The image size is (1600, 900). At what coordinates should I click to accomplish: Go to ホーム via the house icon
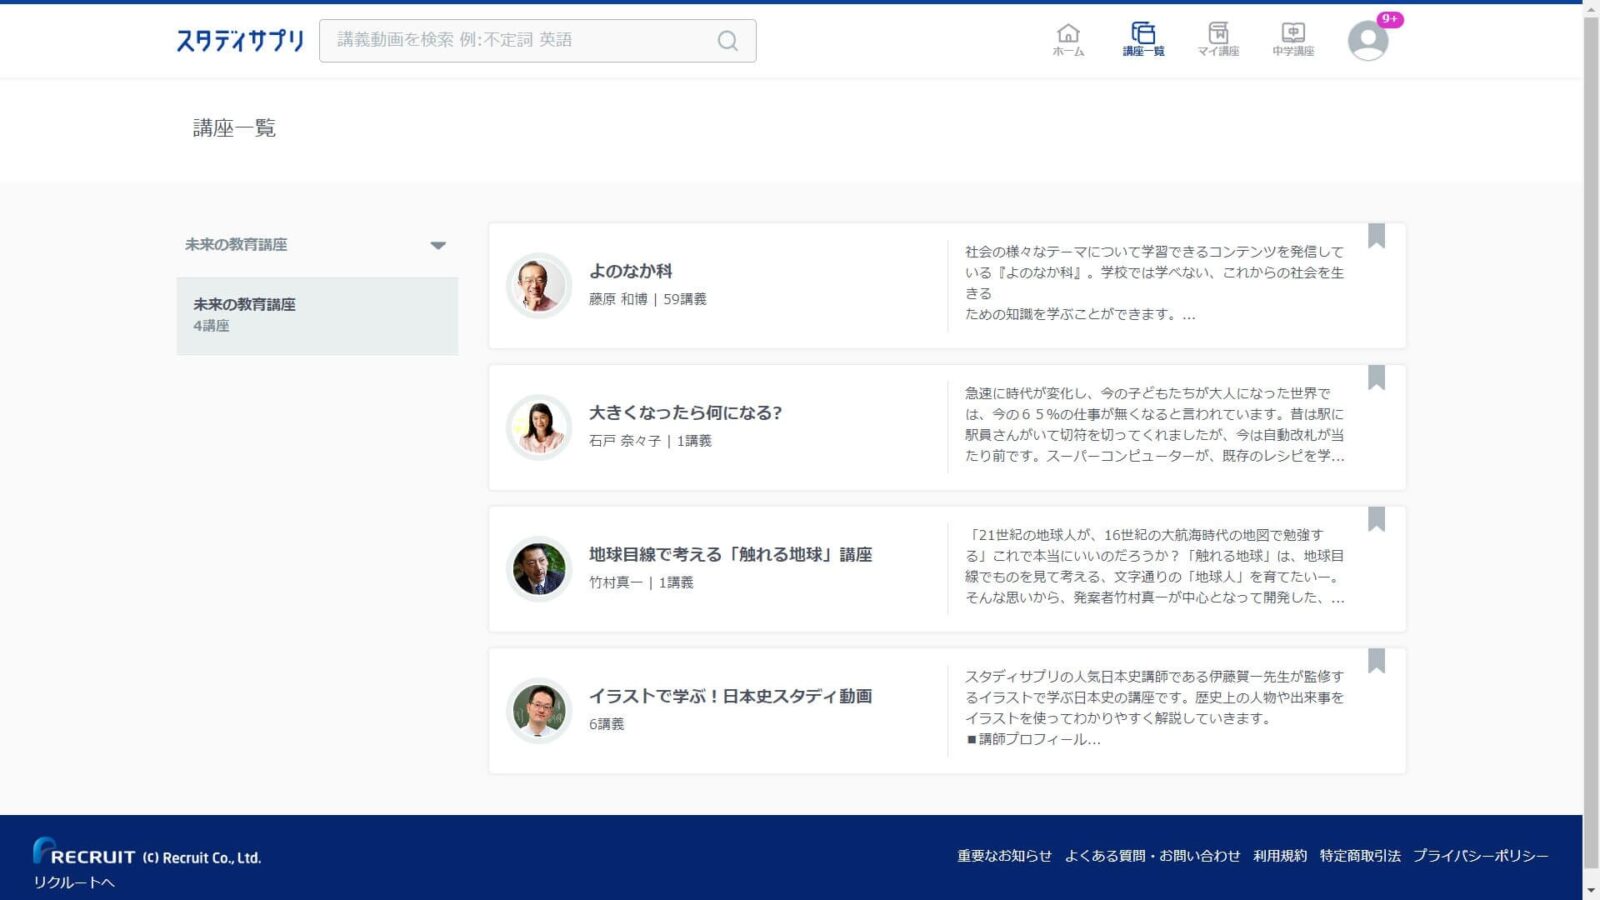tap(1068, 39)
